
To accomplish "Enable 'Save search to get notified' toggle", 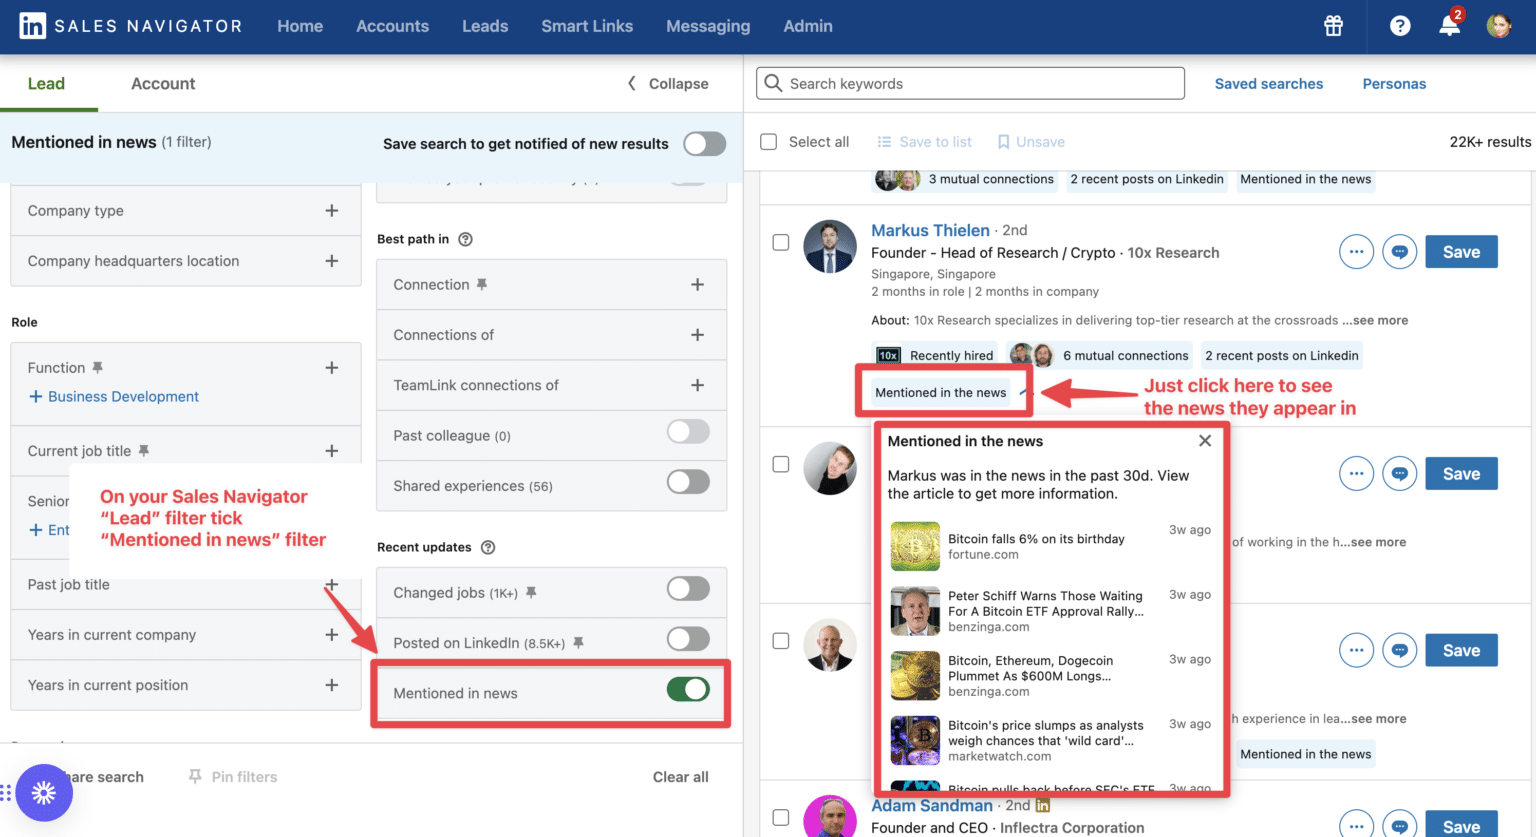I will (x=705, y=143).
